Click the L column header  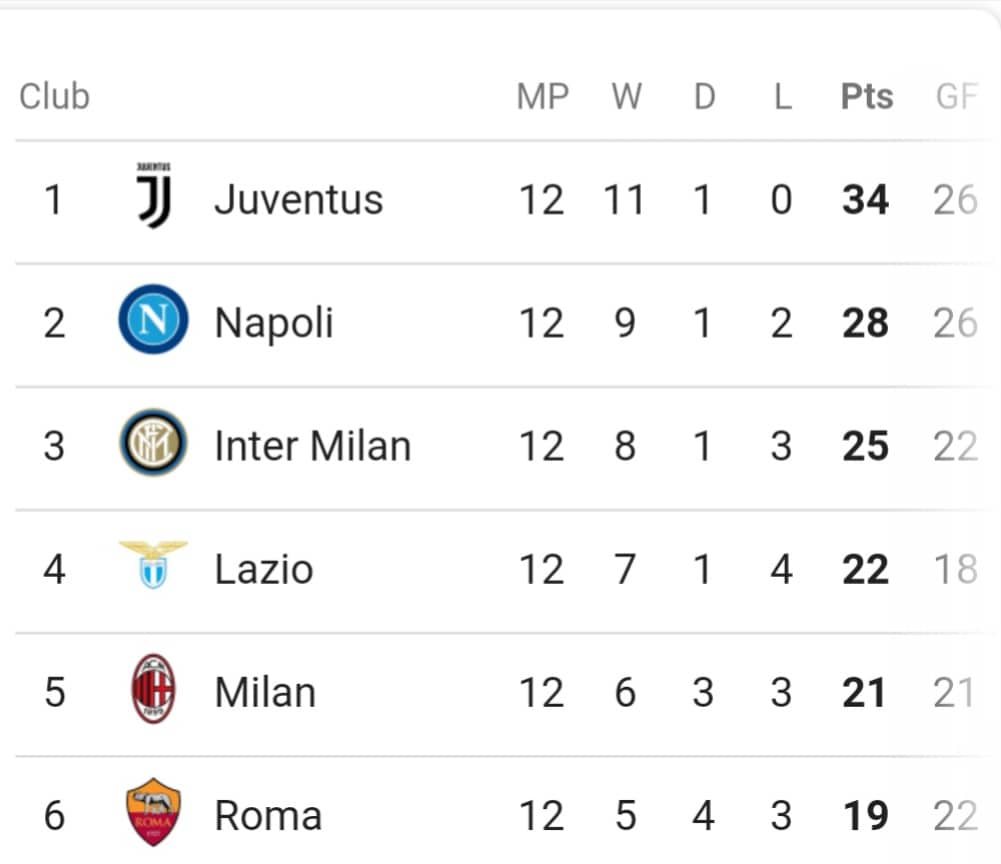pos(783,96)
